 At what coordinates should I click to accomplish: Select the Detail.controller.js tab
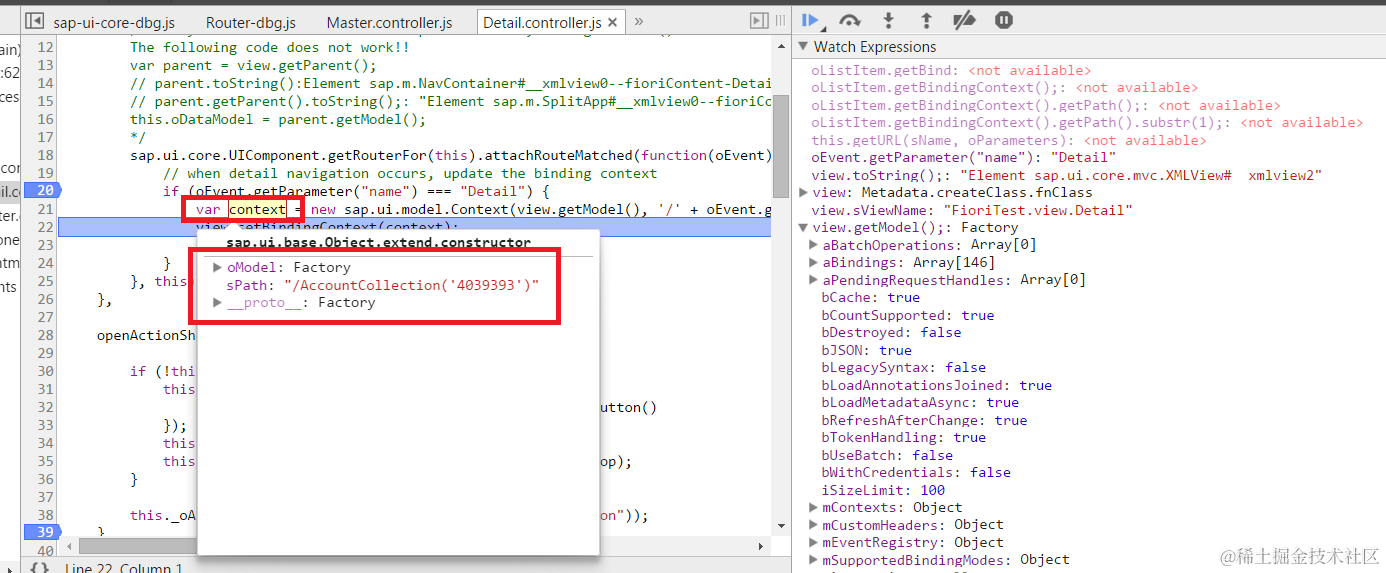541,22
